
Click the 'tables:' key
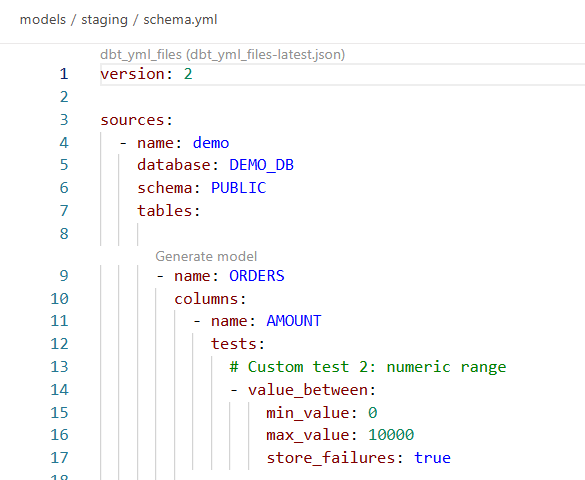[169, 211]
